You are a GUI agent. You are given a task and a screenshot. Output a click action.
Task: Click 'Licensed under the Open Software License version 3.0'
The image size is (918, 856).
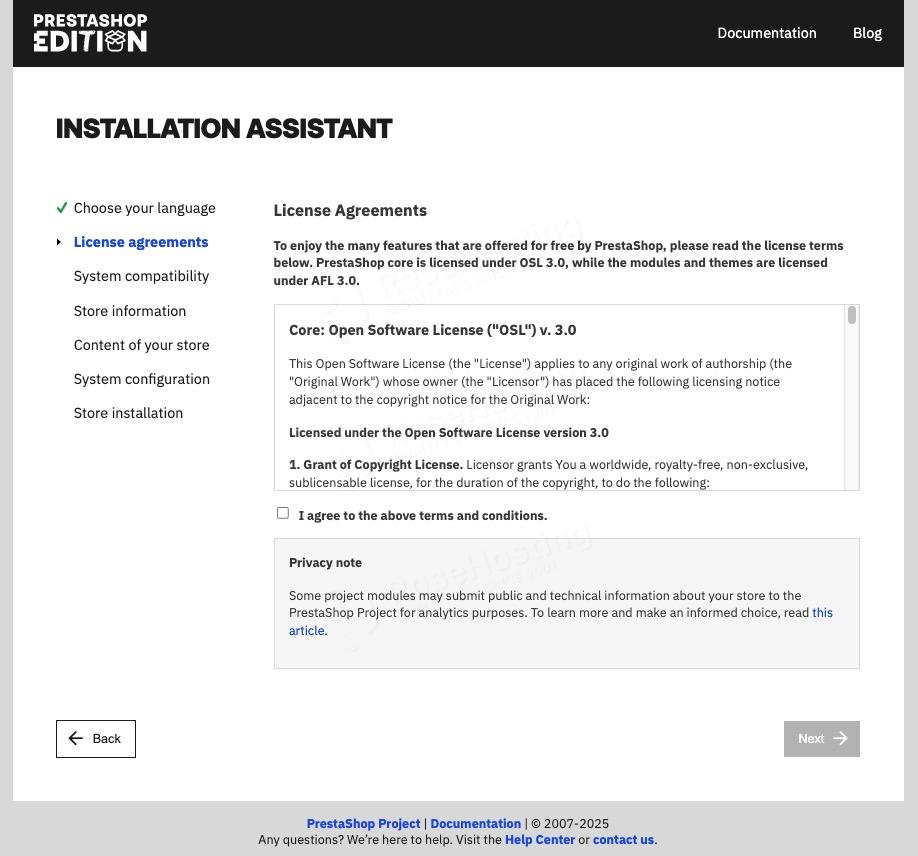coord(448,433)
